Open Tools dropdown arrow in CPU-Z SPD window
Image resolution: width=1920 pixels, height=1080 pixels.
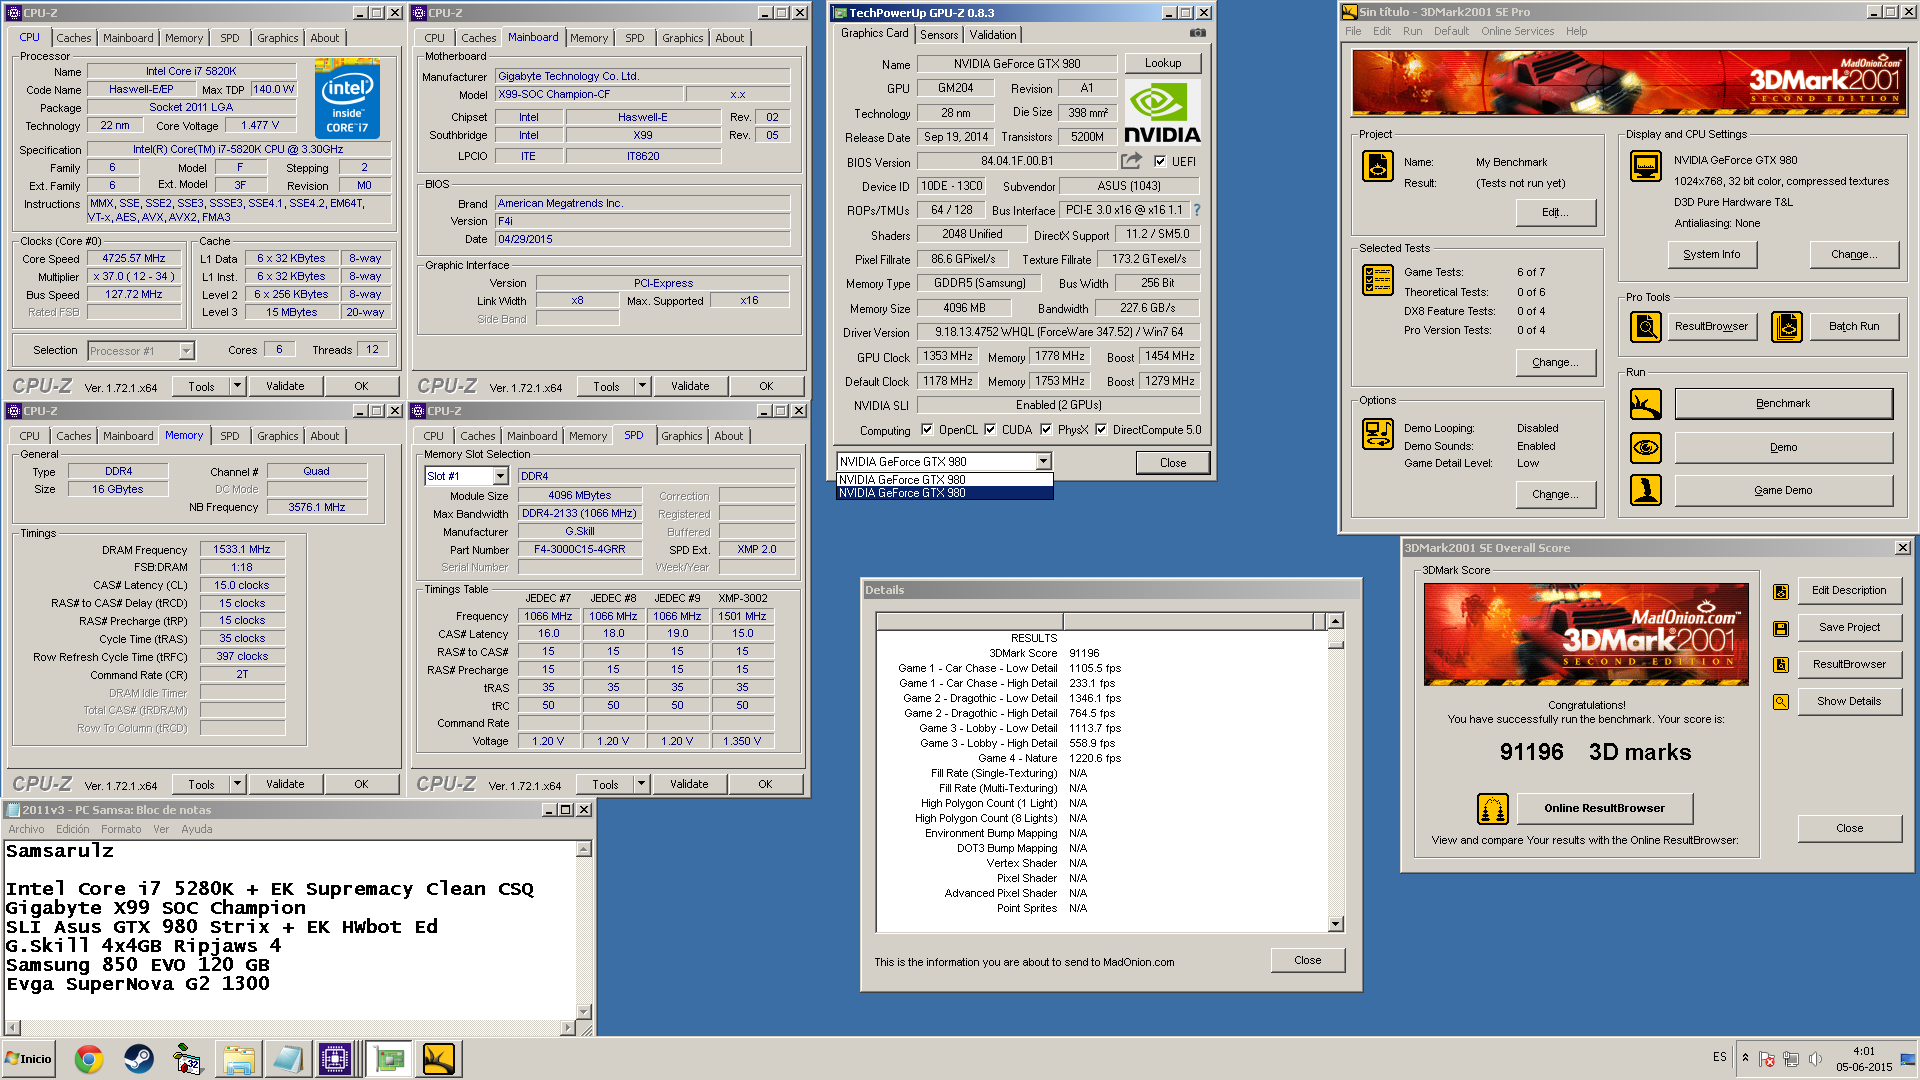point(641,784)
